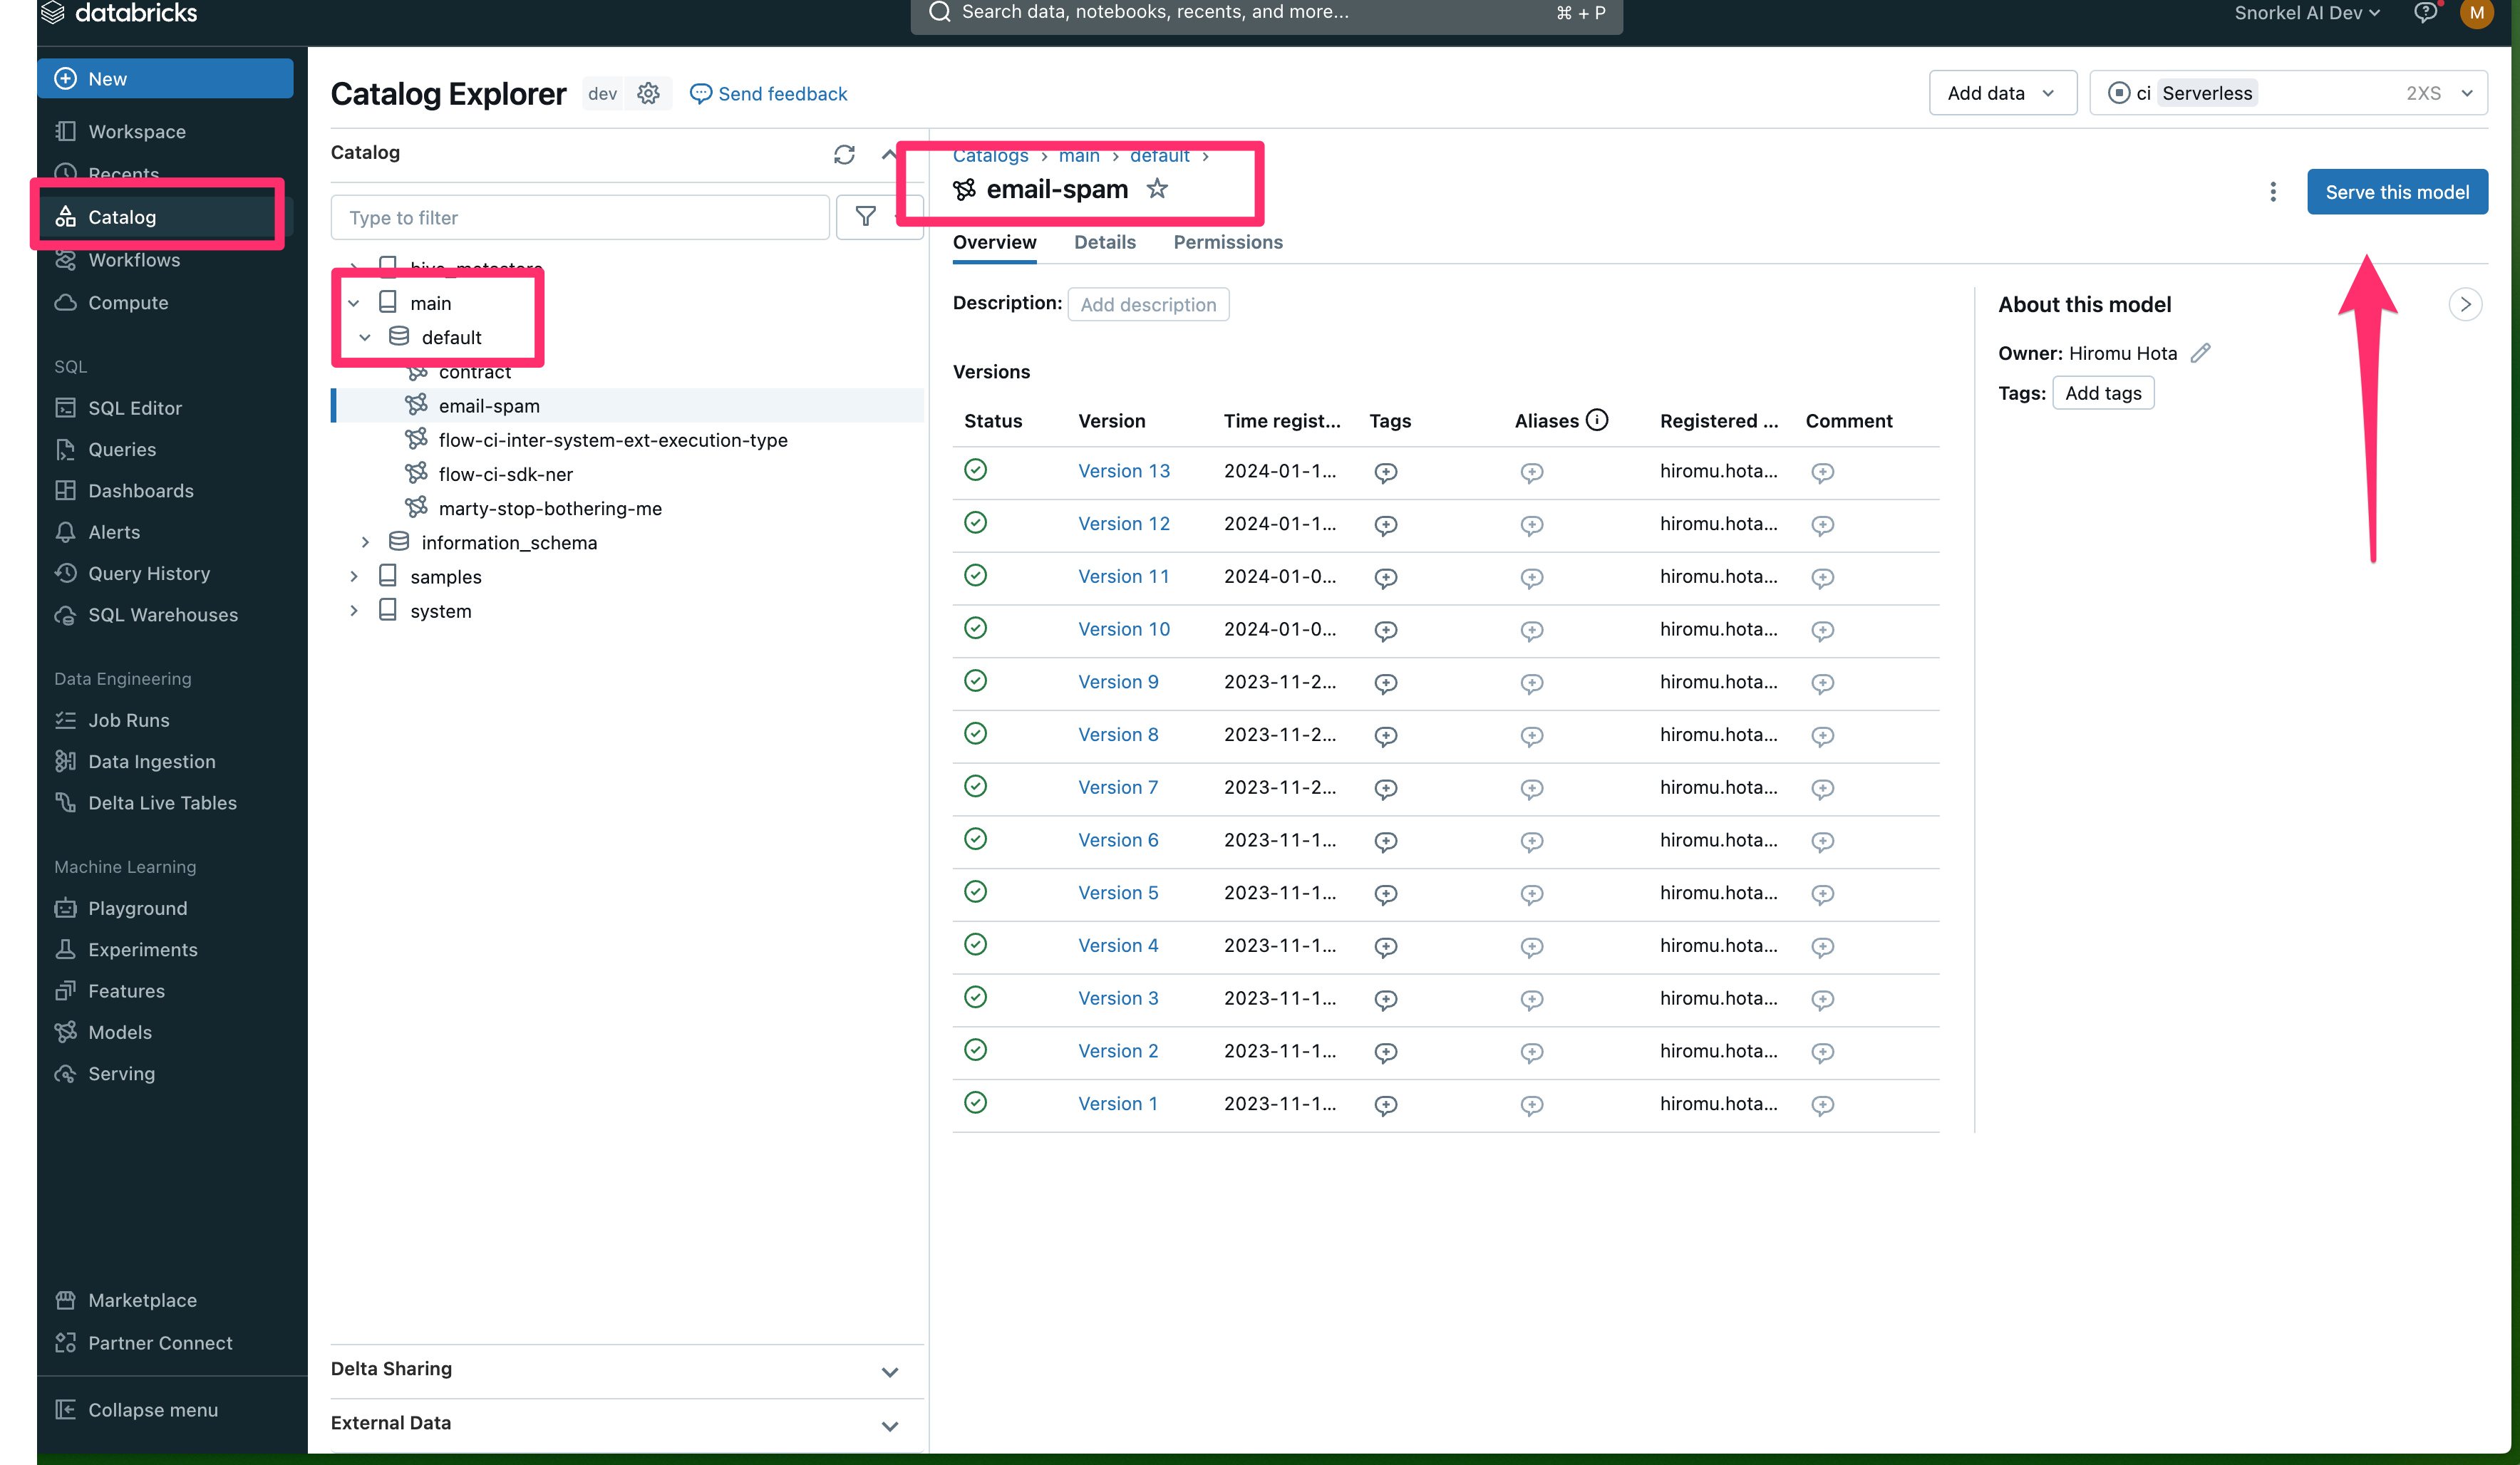Edit owner with the pencil icon

pyautogui.click(x=2201, y=353)
